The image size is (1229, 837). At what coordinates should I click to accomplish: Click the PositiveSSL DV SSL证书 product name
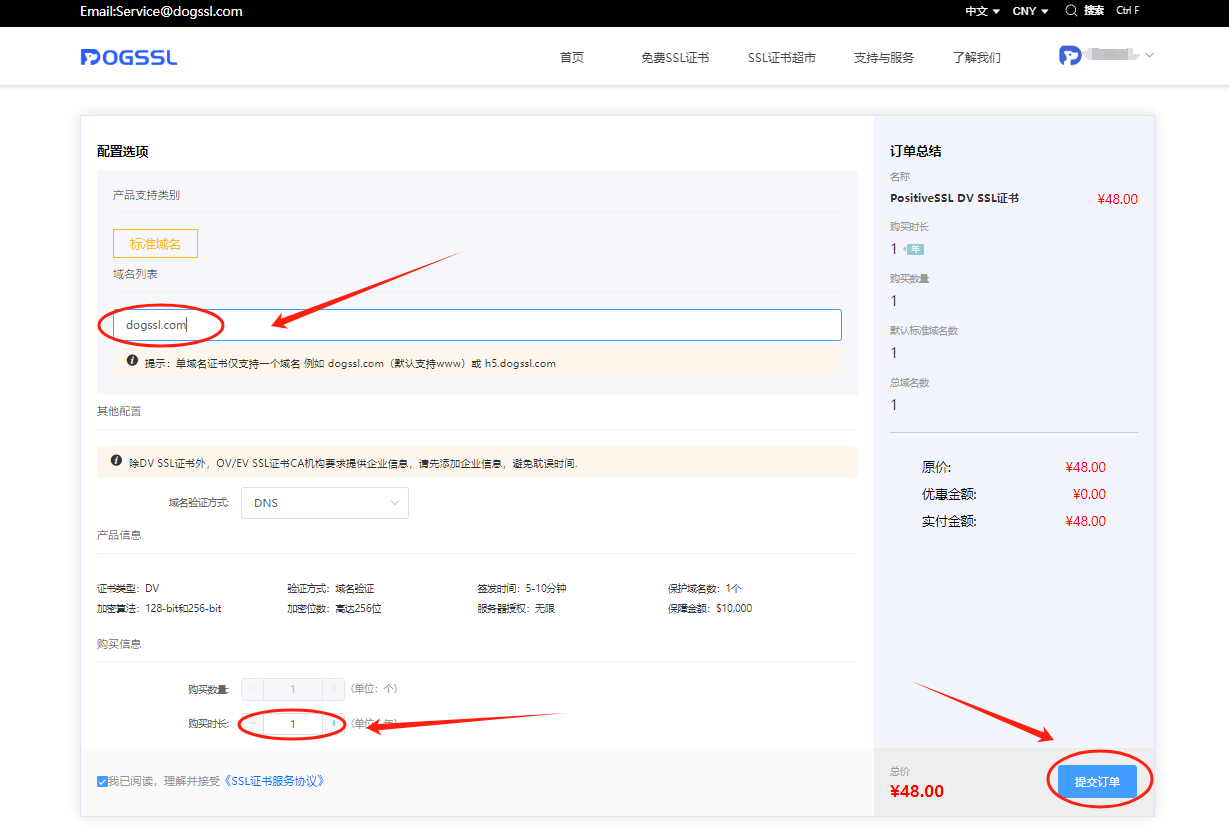954,198
